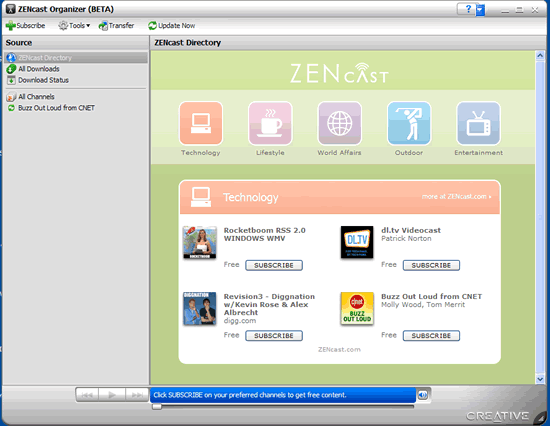
Task: Click the previous track button
Action: point(87,395)
